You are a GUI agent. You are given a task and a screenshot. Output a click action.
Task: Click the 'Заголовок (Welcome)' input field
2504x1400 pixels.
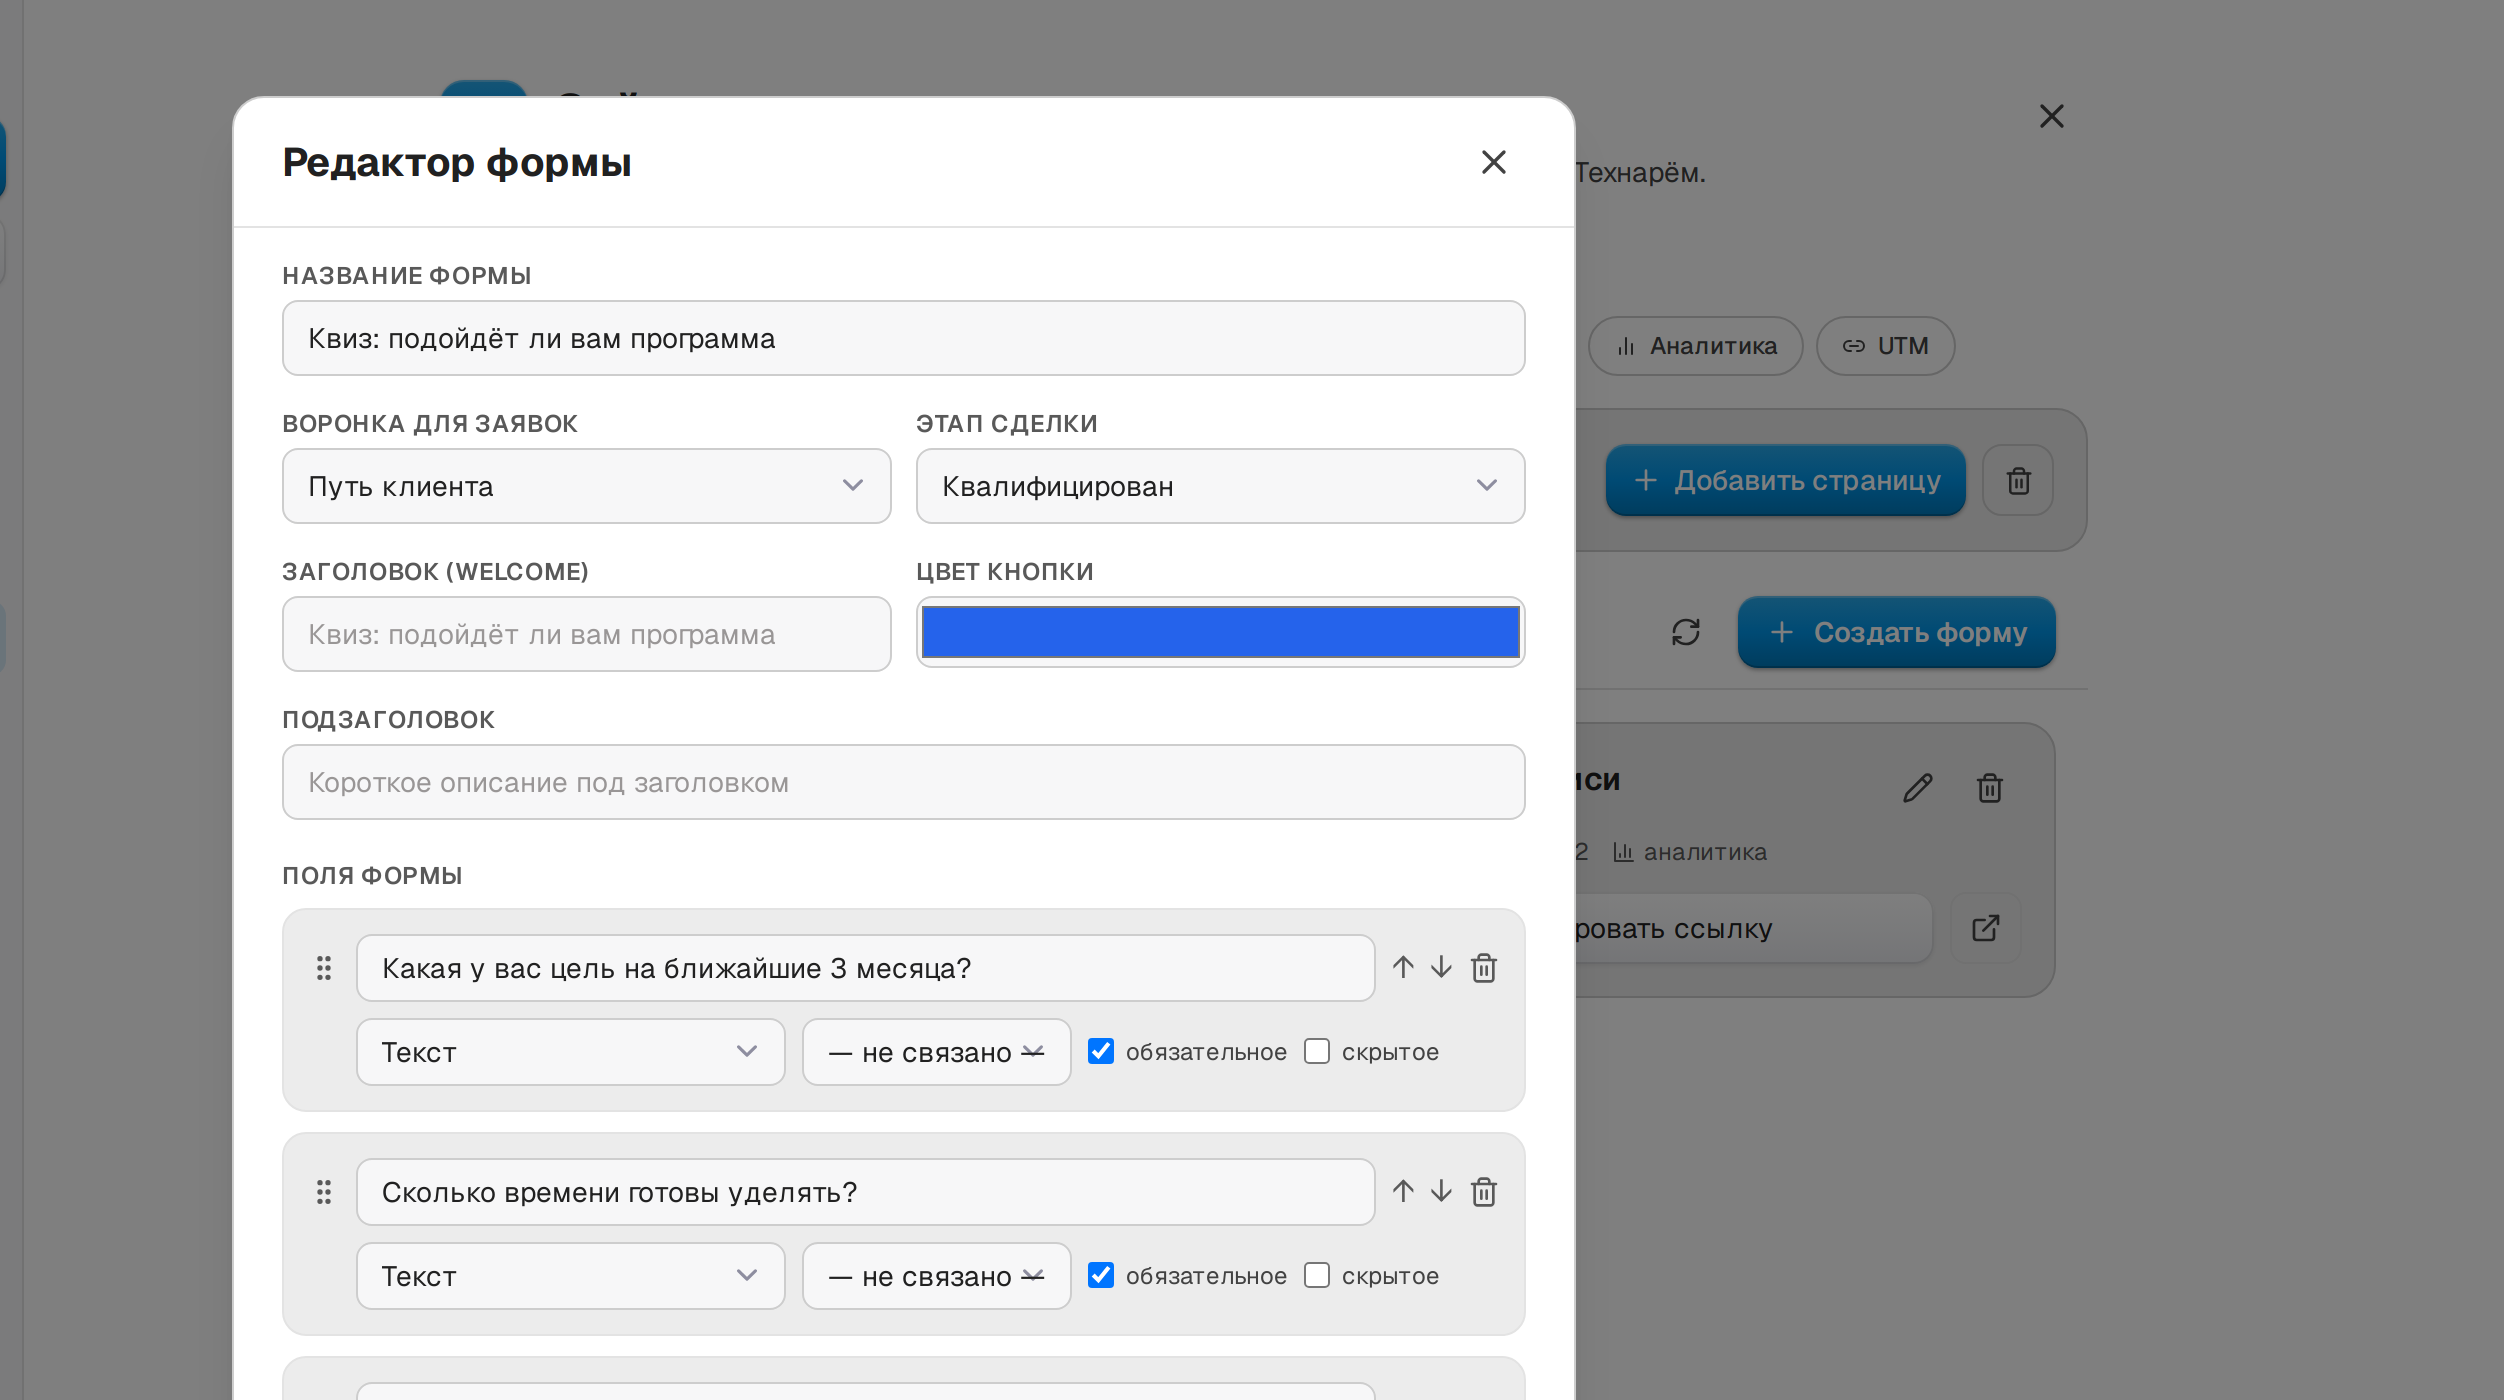tap(587, 634)
